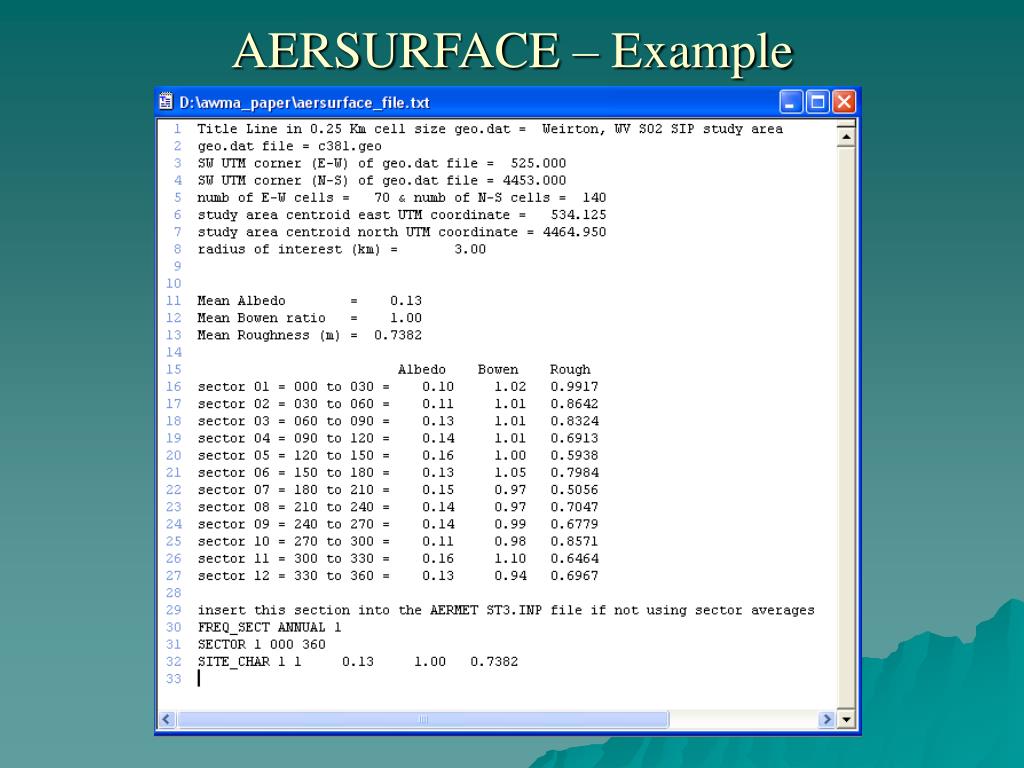This screenshot has width=1024, height=768.
Task: Click the 'Albedo' column header
Action: point(421,370)
